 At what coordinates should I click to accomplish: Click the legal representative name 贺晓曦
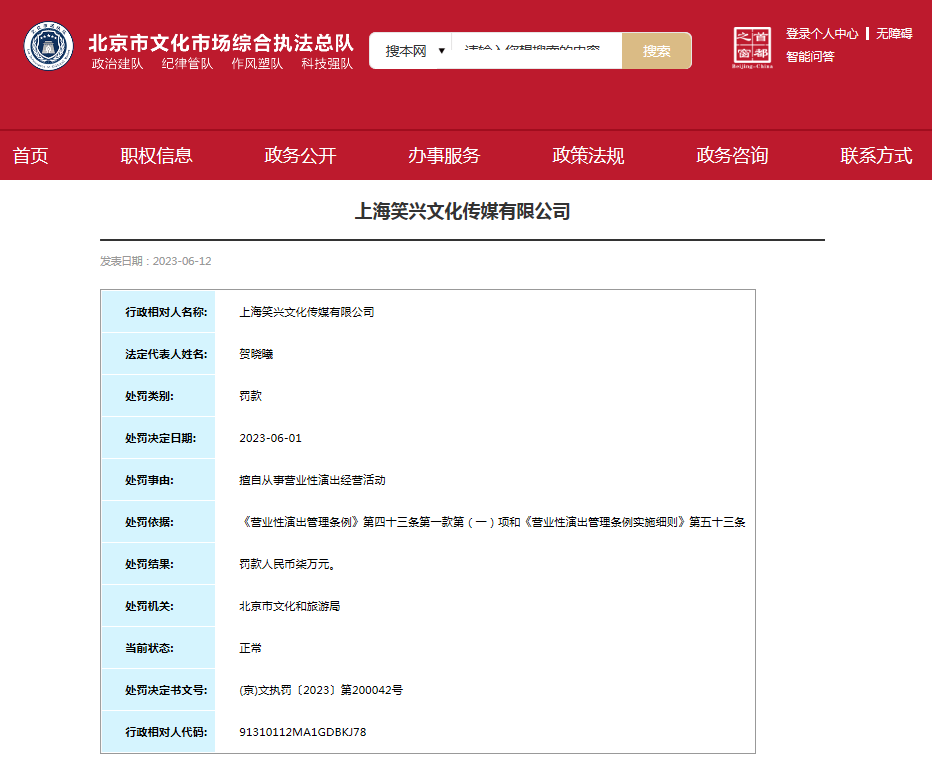click(x=256, y=354)
